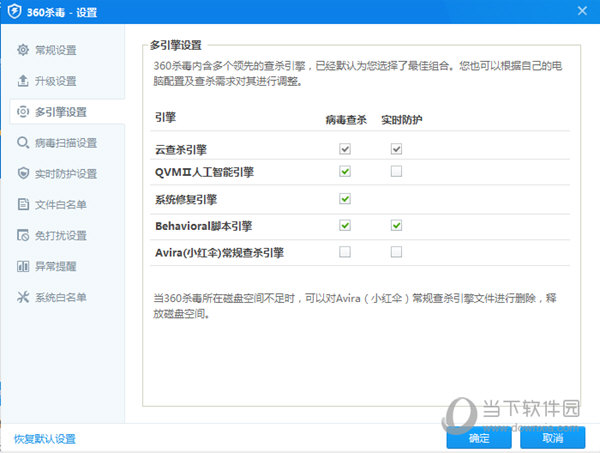This screenshot has height=453, width=600.
Task: Click the chart icon for 异常提醒
Action: click(x=23, y=266)
